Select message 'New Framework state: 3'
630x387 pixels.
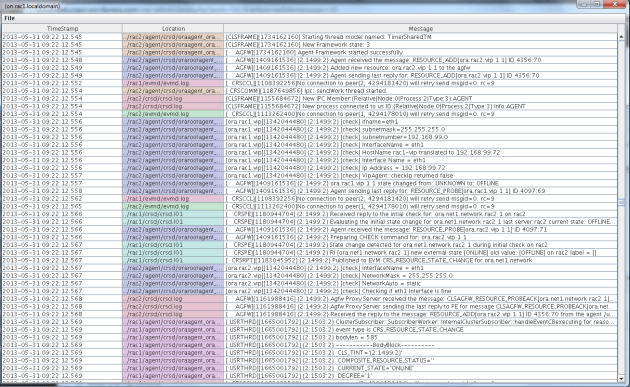pyautogui.click(x=420, y=44)
